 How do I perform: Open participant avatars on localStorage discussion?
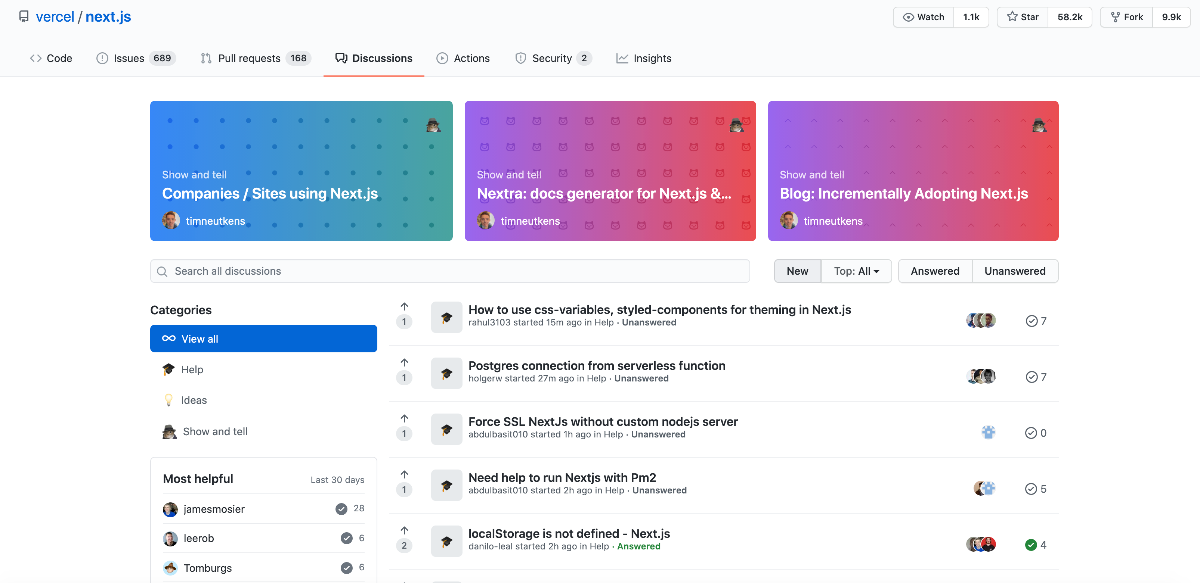[x=981, y=545]
